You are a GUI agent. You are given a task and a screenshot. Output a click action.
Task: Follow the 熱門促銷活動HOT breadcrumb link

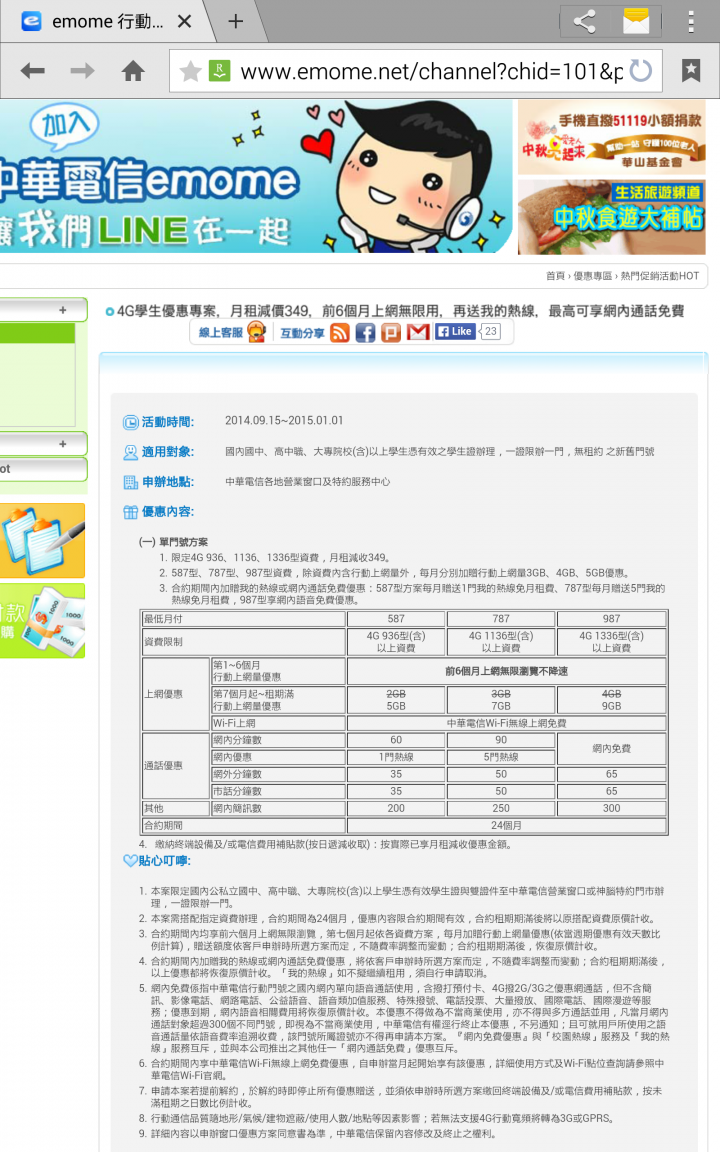pyautogui.click(x=660, y=276)
